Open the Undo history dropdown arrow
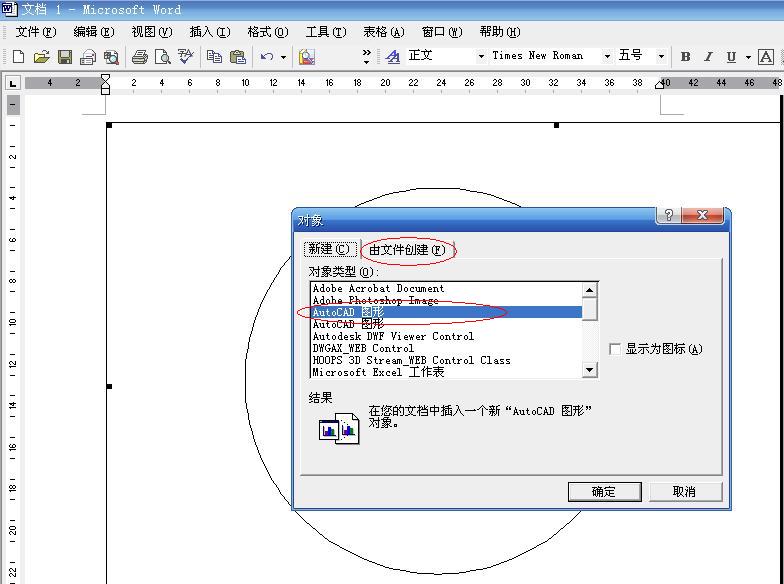Image resolution: width=784 pixels, height=584 pixels. pos(284,57)
